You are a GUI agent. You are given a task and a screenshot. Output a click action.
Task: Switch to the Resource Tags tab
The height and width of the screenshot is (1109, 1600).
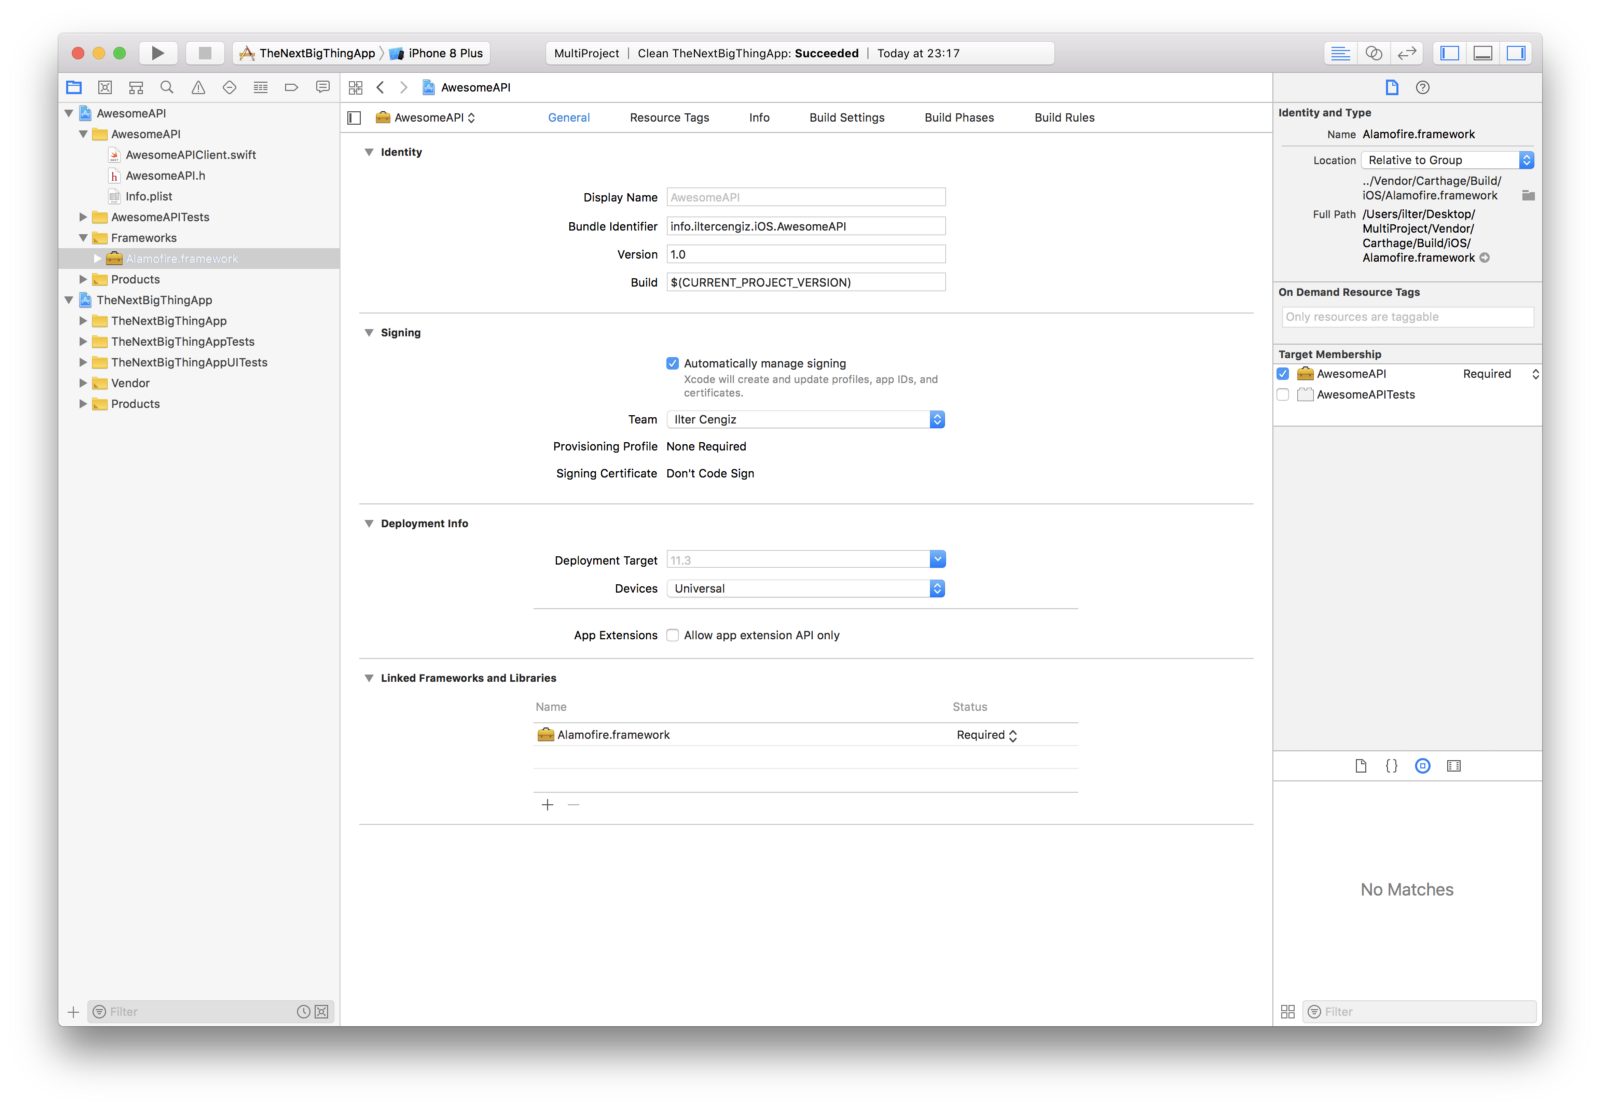(x=669, y=118)
